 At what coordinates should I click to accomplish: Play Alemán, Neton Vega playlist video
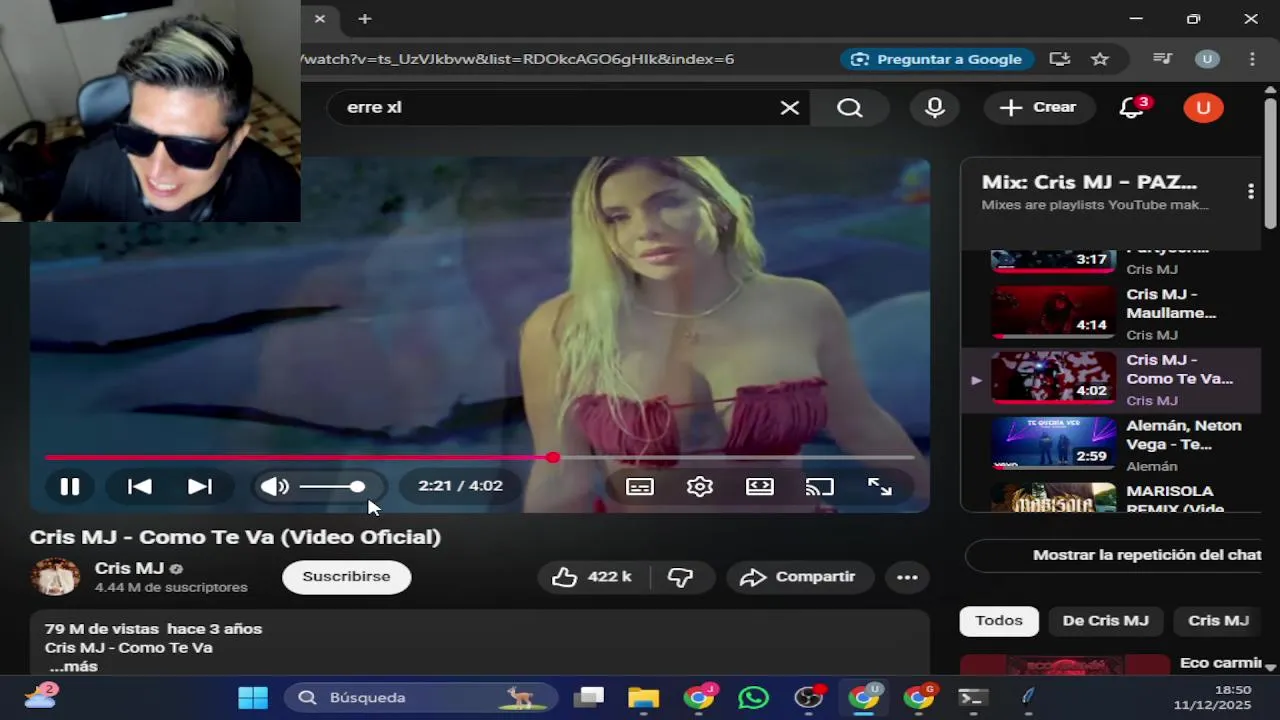click(1111, 446)
